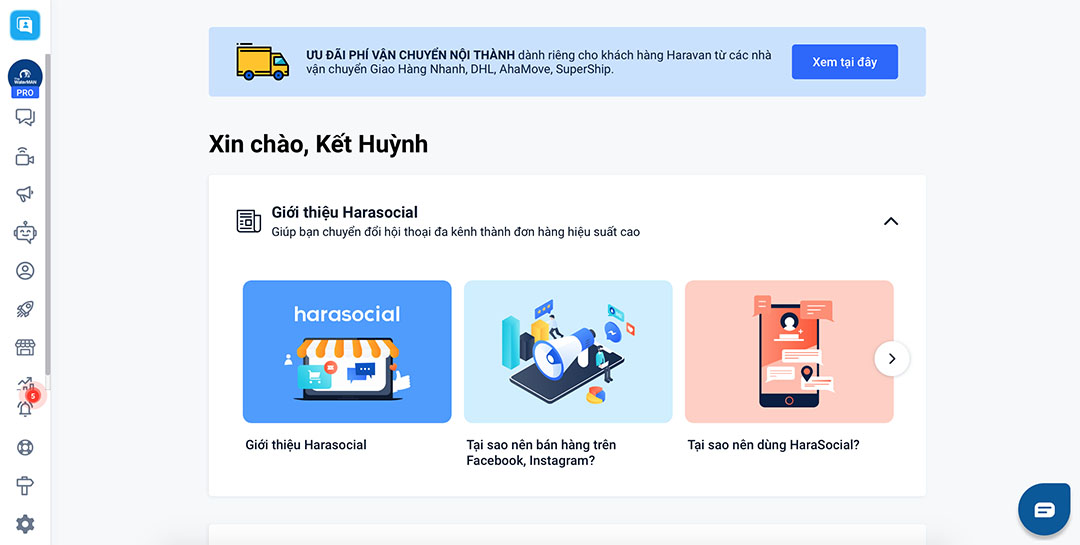The image size is (1080, 545).
Task: Open the customers profile icon
Action: point(25,271)
